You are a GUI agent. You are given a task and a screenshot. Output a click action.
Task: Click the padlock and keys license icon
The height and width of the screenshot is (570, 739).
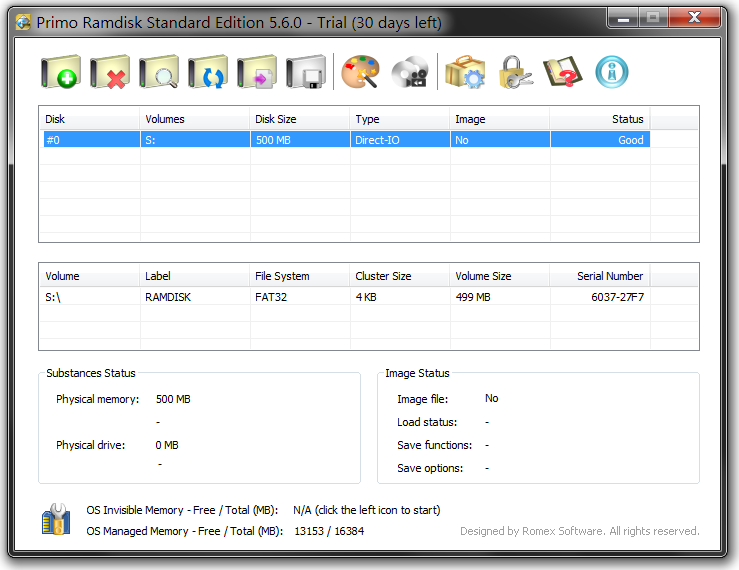point(515,72)
